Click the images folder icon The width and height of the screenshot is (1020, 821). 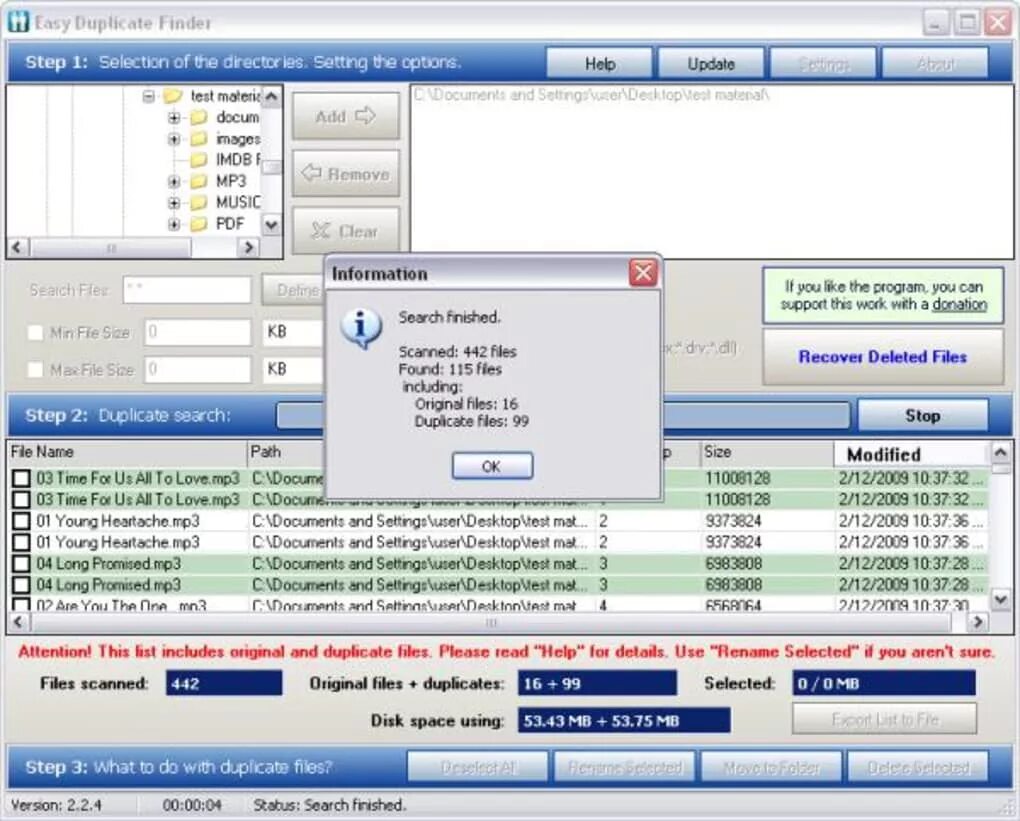tap(198, 139)
